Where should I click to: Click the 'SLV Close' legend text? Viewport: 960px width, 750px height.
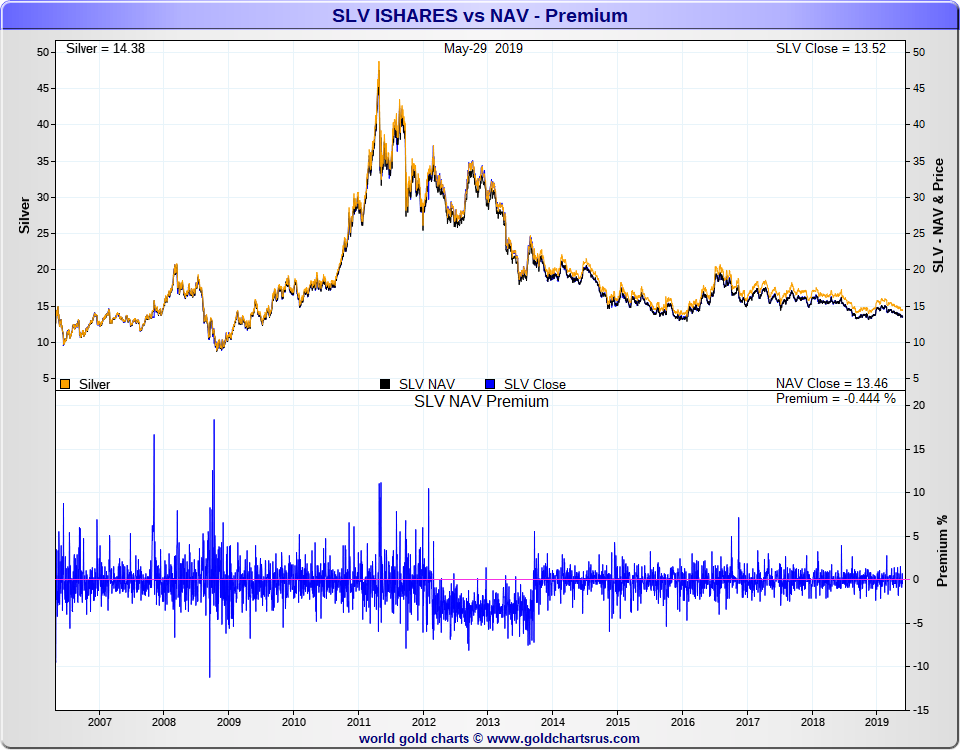[534, 384]
